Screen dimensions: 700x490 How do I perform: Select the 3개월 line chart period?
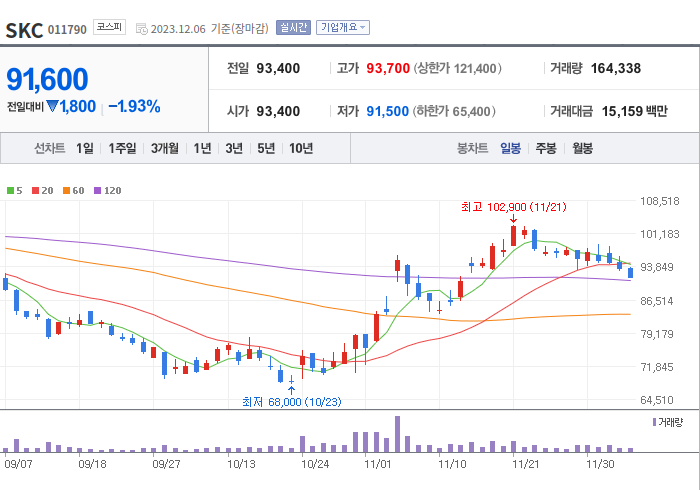(165, 148)
